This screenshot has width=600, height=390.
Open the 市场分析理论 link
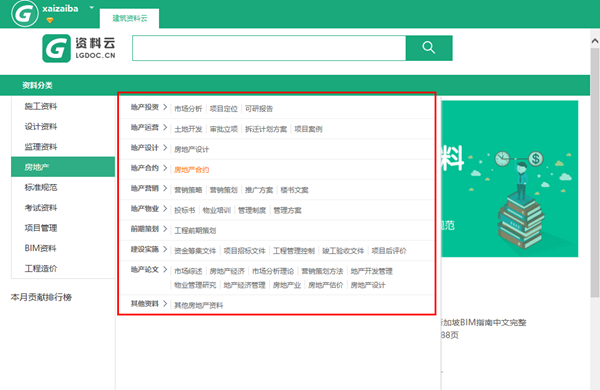coord(273,271)
